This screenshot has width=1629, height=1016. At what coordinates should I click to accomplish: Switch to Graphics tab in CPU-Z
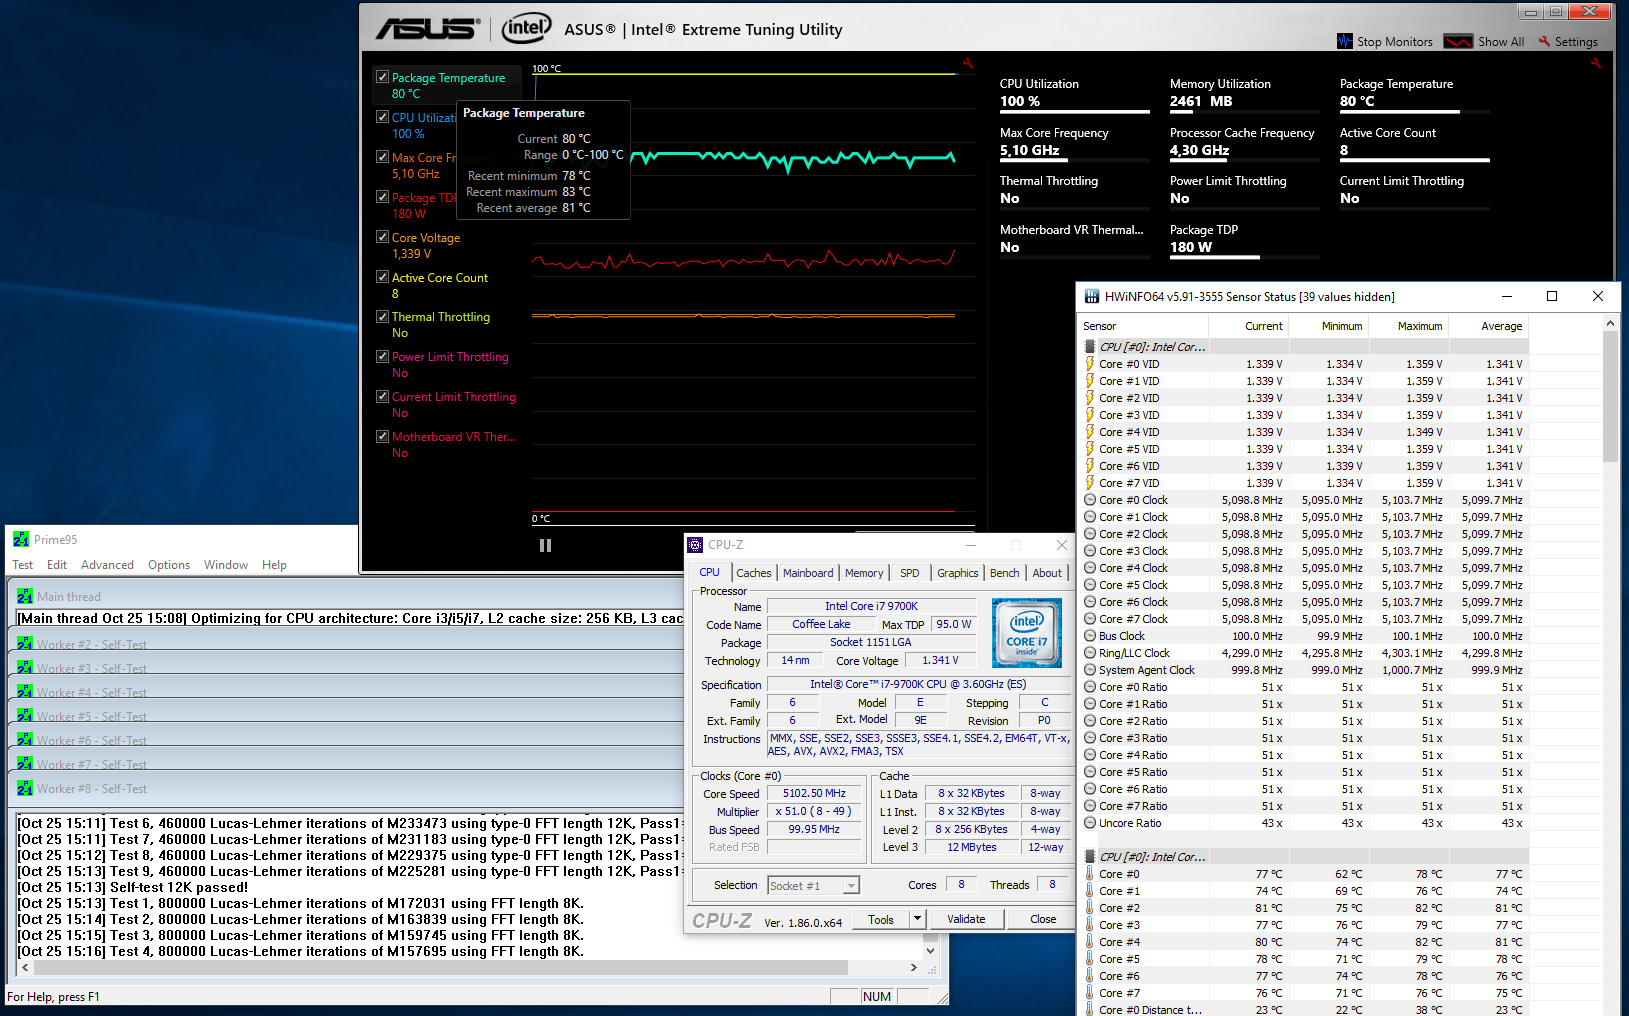coord(958,573)
